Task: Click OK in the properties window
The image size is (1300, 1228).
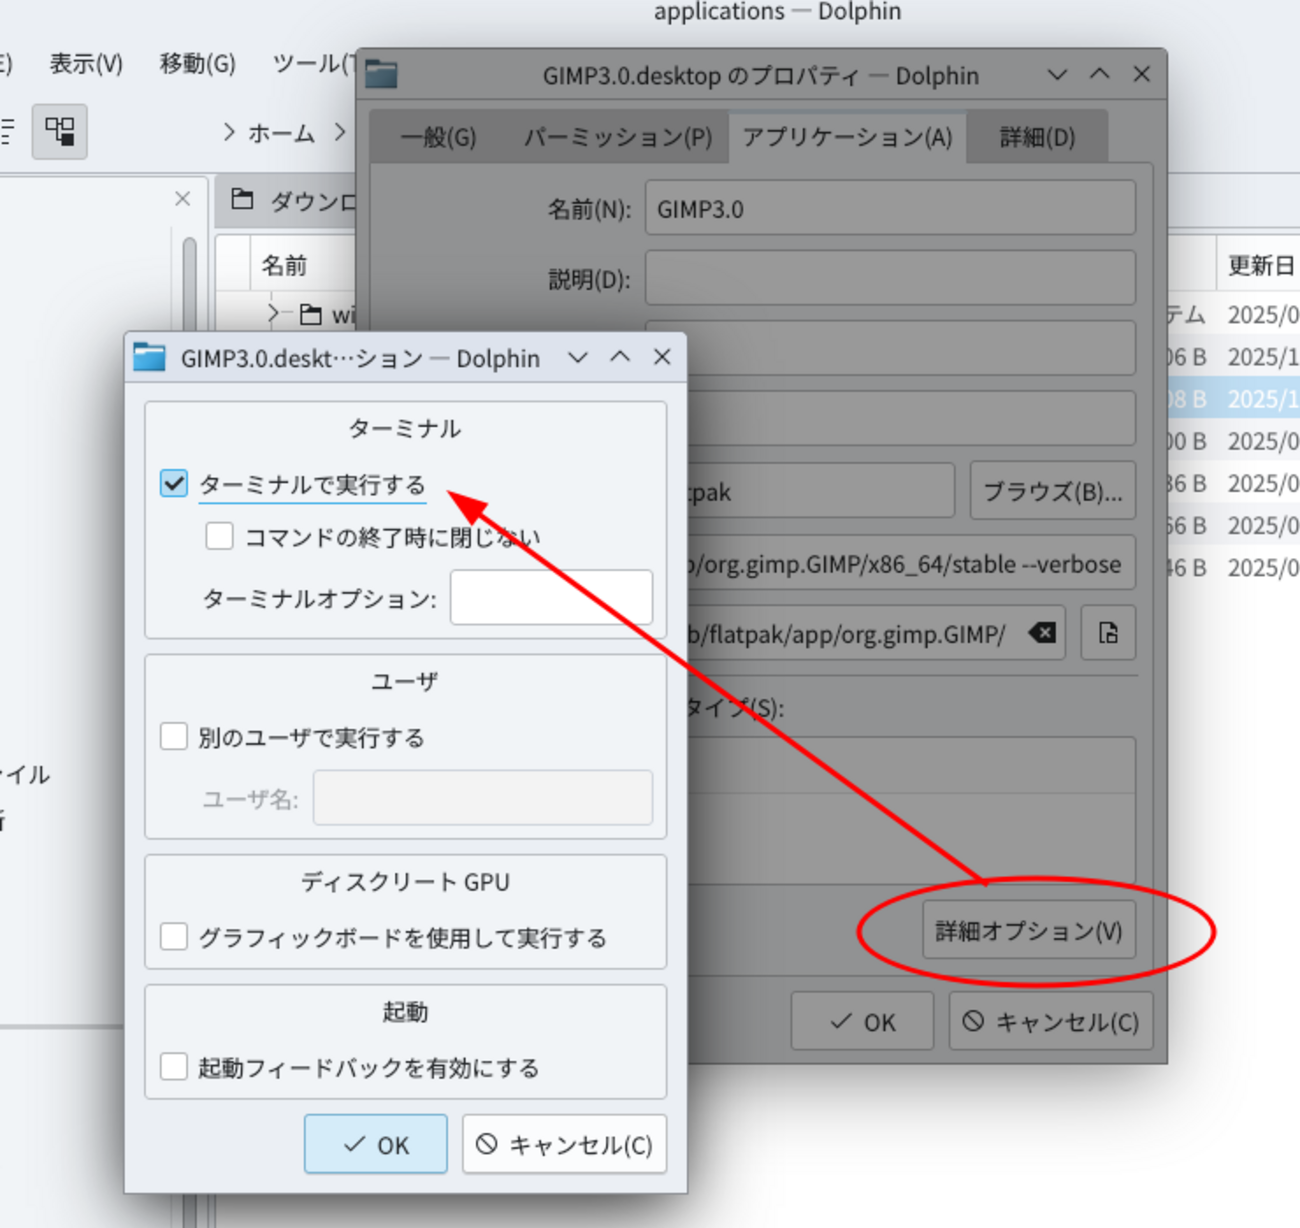Action: click(862, 1021)
